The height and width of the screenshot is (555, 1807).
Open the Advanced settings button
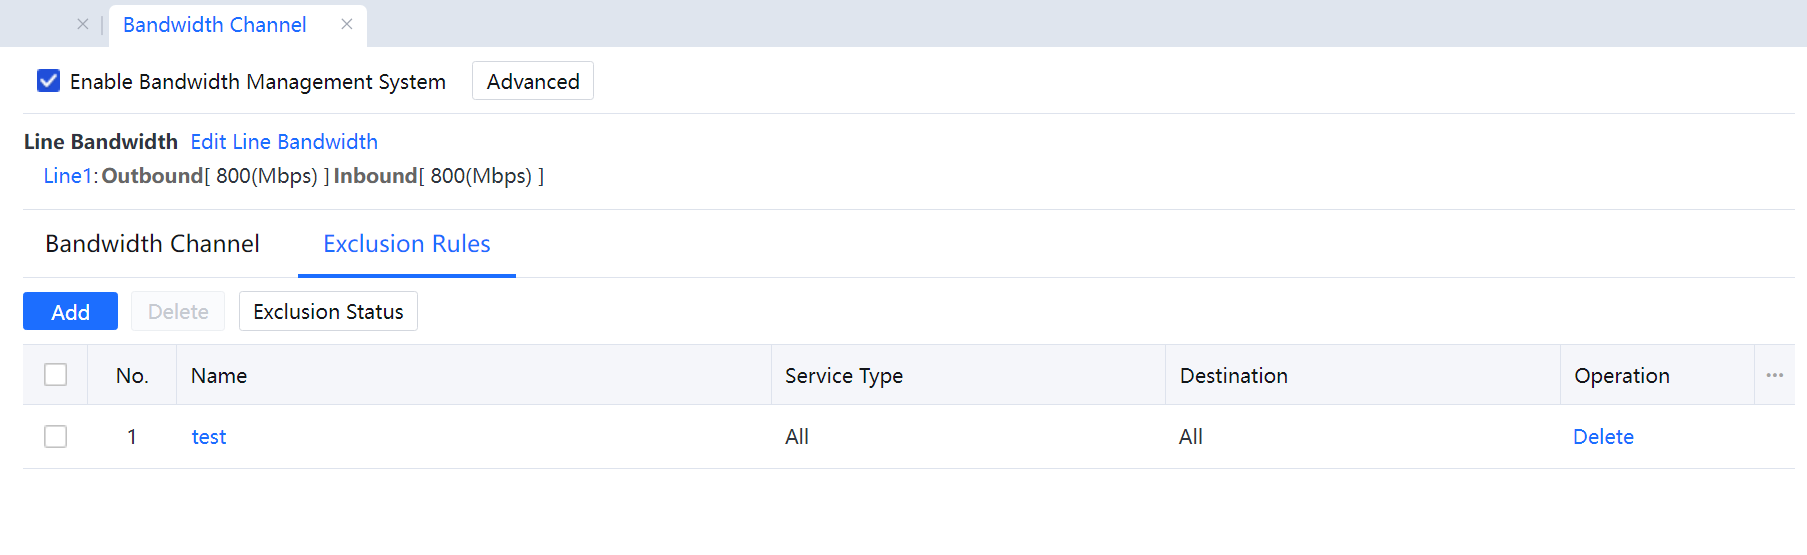pyautogui.click(x=532, y=81)
